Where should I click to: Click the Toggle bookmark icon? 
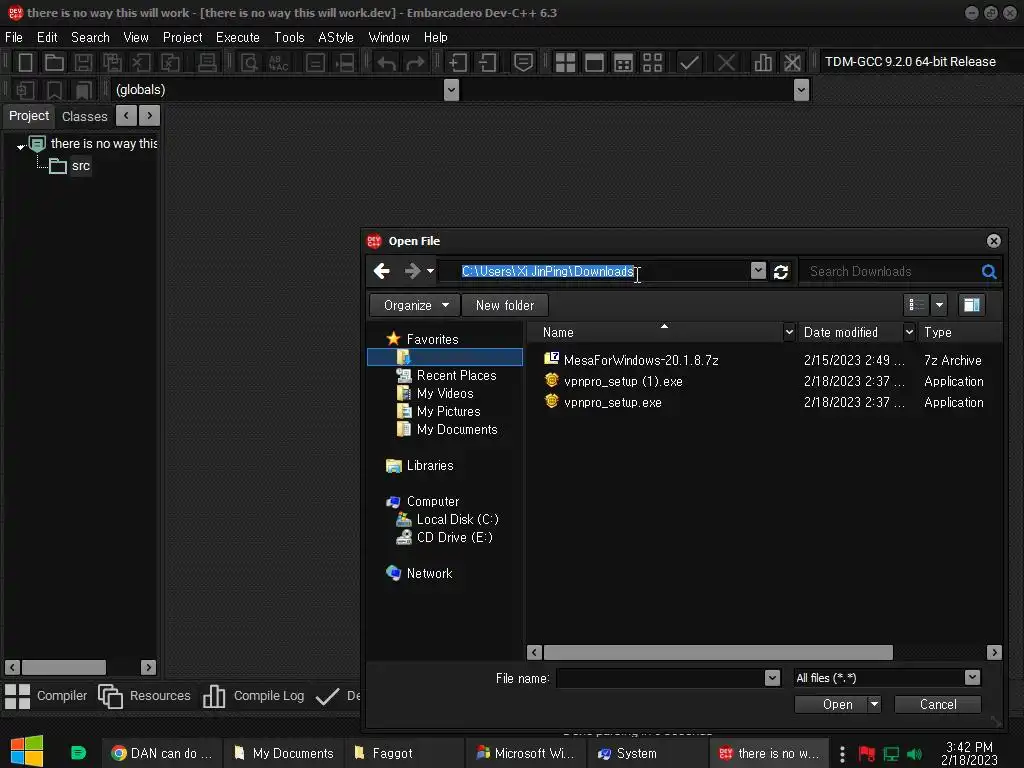point(54,90)
